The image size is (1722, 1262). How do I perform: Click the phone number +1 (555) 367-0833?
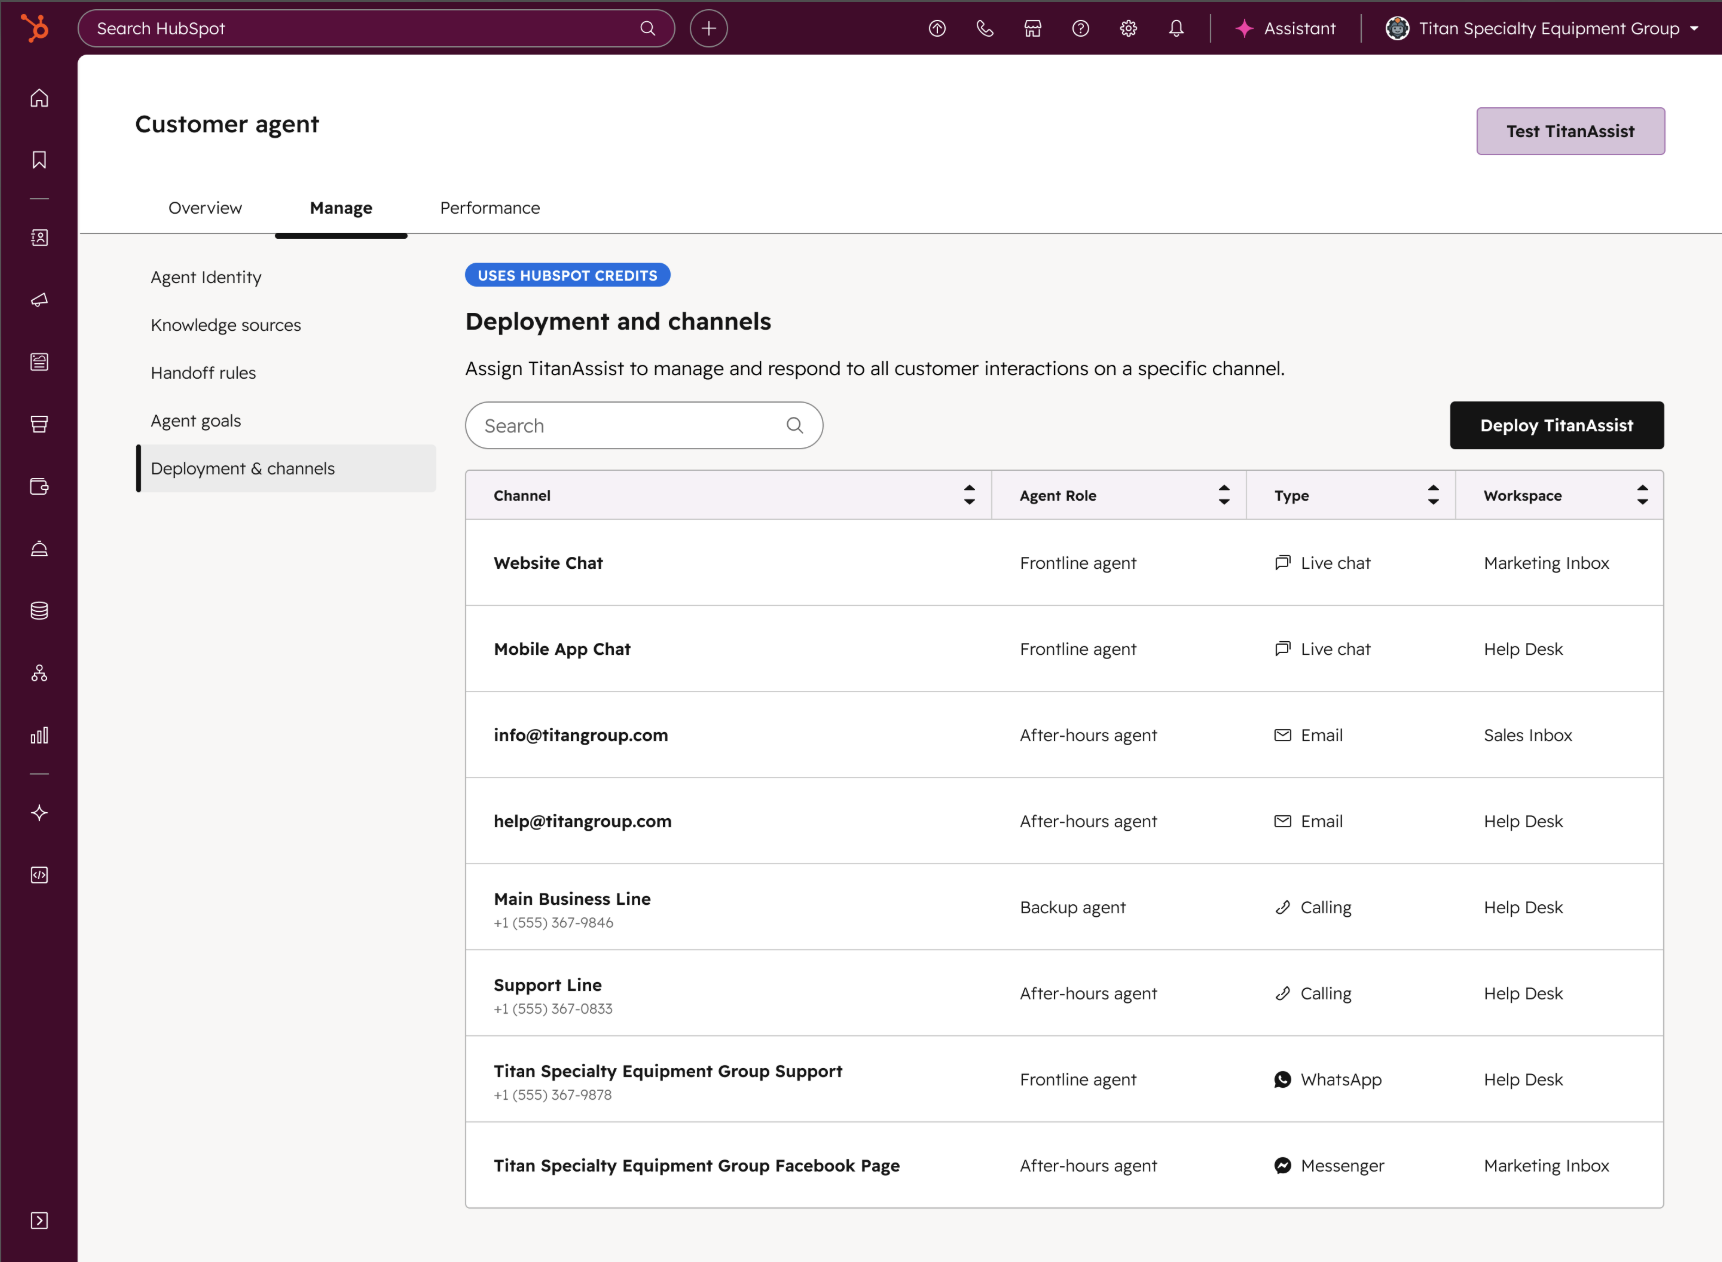click(x=553, y=1009)
